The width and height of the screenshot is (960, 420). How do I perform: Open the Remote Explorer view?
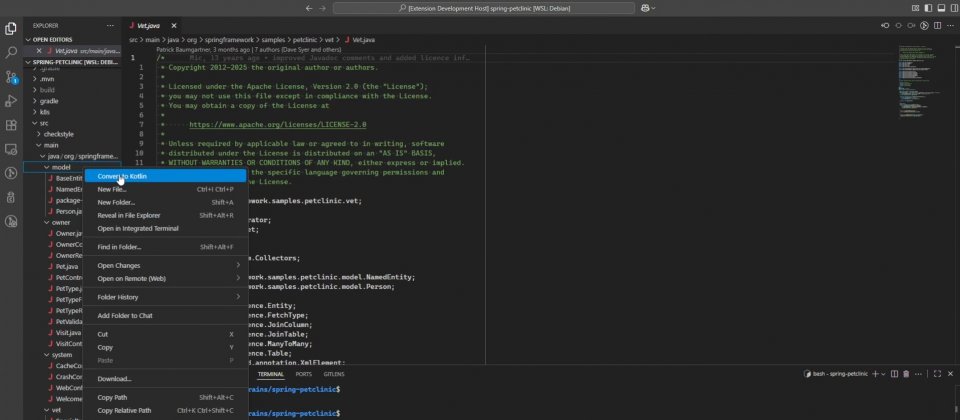pos(11,148)
